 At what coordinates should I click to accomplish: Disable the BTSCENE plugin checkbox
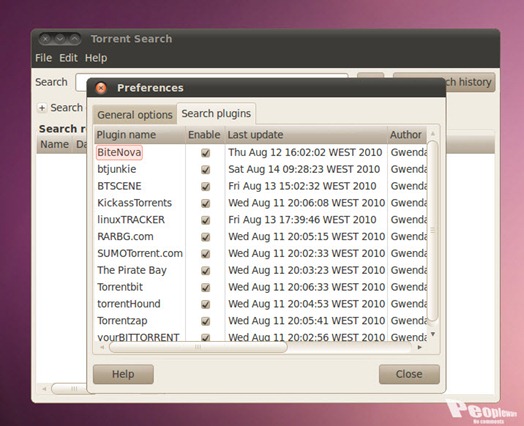tap(205, 186)
